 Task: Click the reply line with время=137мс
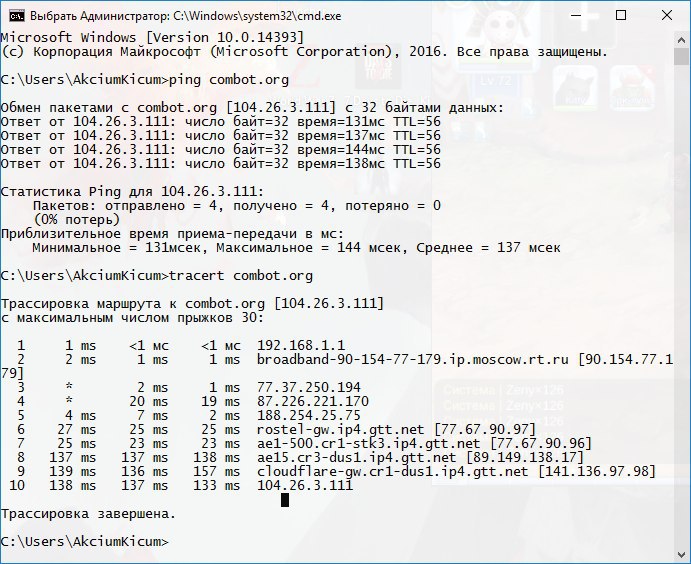(220, 136)
